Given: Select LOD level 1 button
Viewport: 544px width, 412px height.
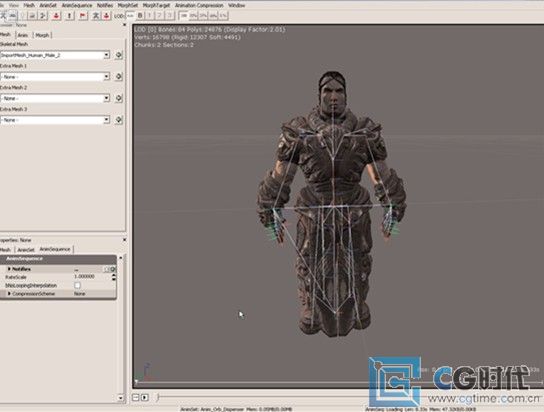Looking at the screenshot, I should (150, 16).
